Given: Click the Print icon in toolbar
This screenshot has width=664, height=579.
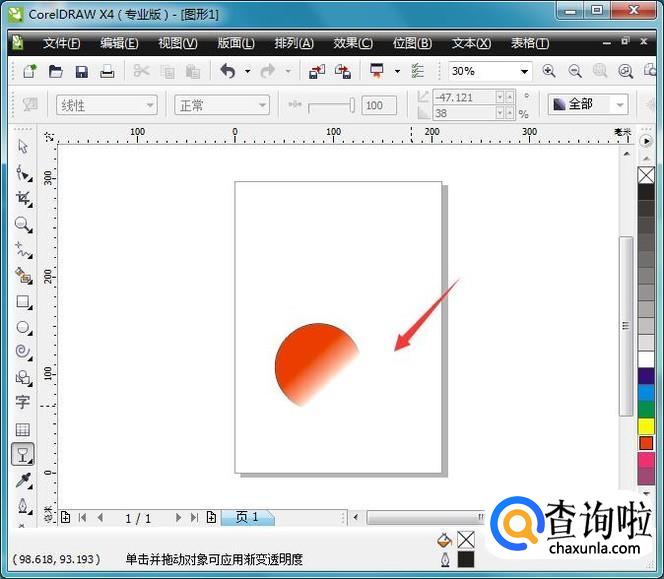Looking at the screenshot, I should click(107, 72).
